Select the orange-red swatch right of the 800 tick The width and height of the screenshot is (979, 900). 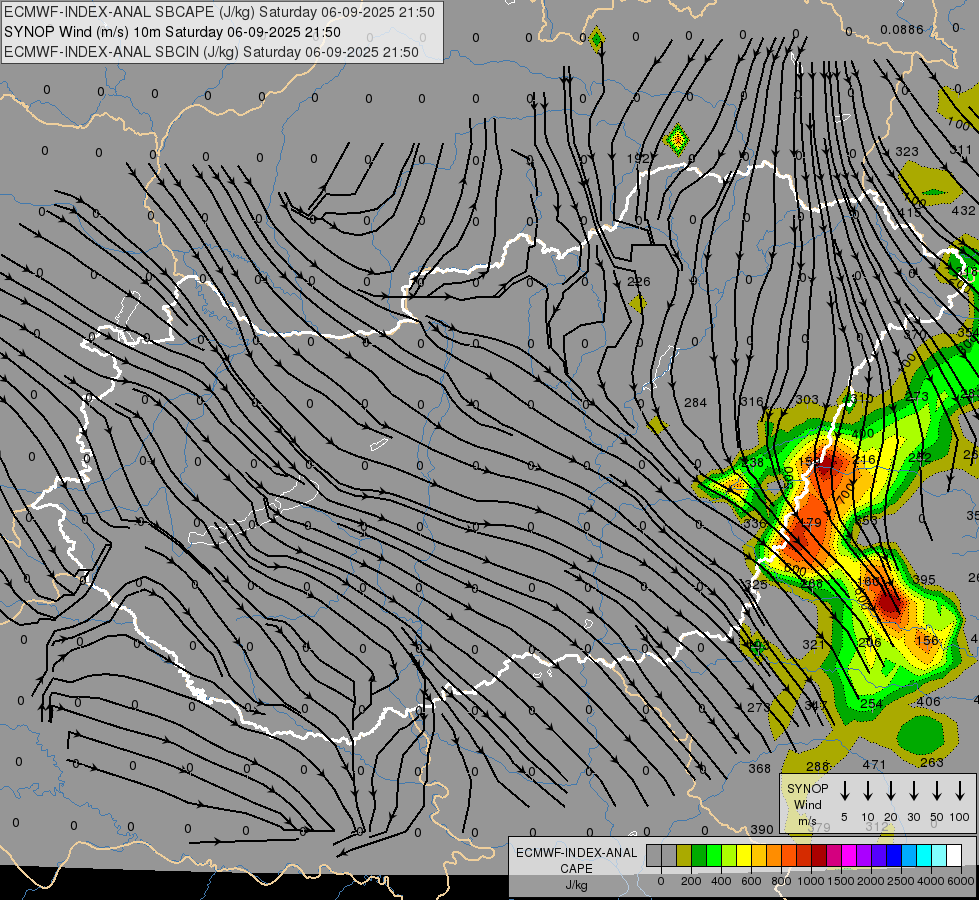(789, 856)
